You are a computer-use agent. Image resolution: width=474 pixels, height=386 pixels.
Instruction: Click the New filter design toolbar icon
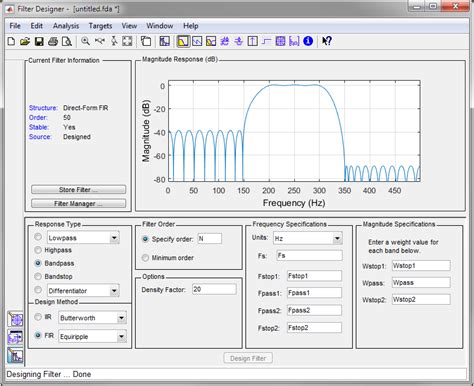(x=11, y=41)
